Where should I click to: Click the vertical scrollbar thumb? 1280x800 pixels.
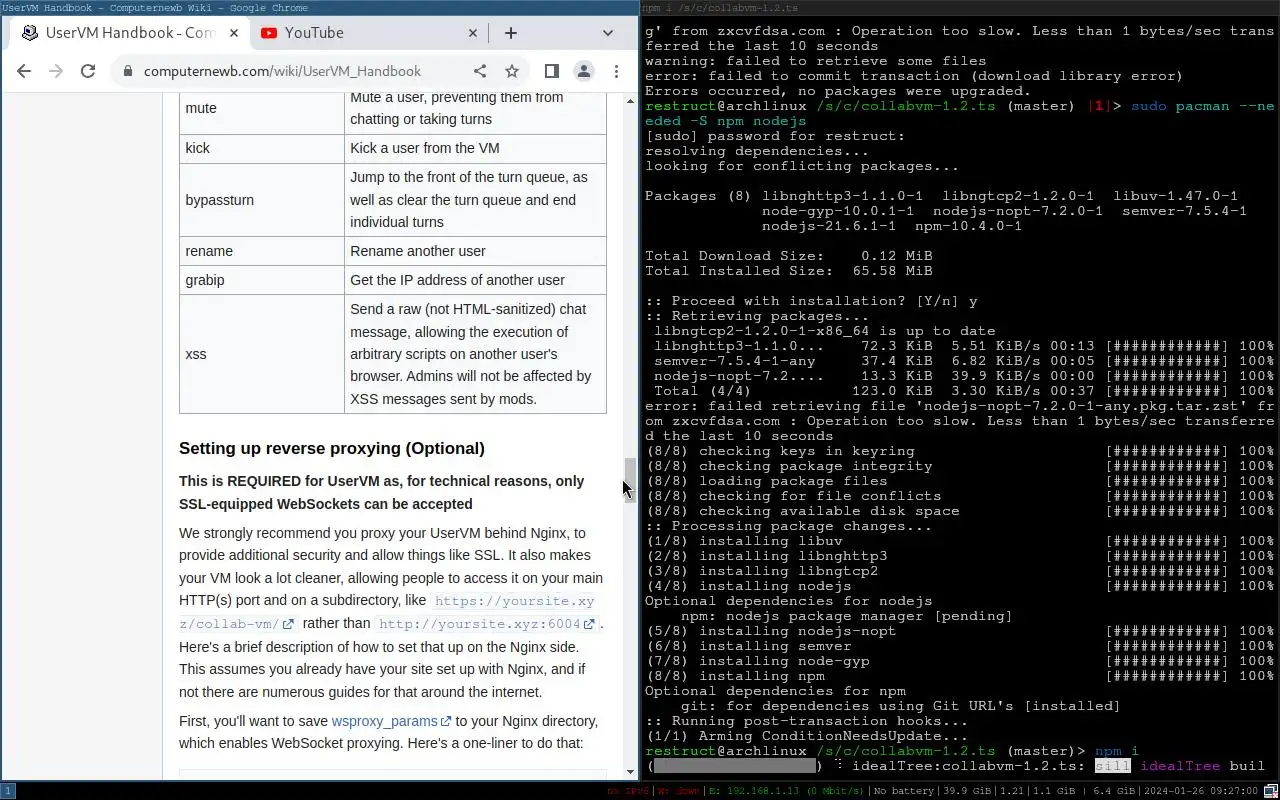pos(630,480)
